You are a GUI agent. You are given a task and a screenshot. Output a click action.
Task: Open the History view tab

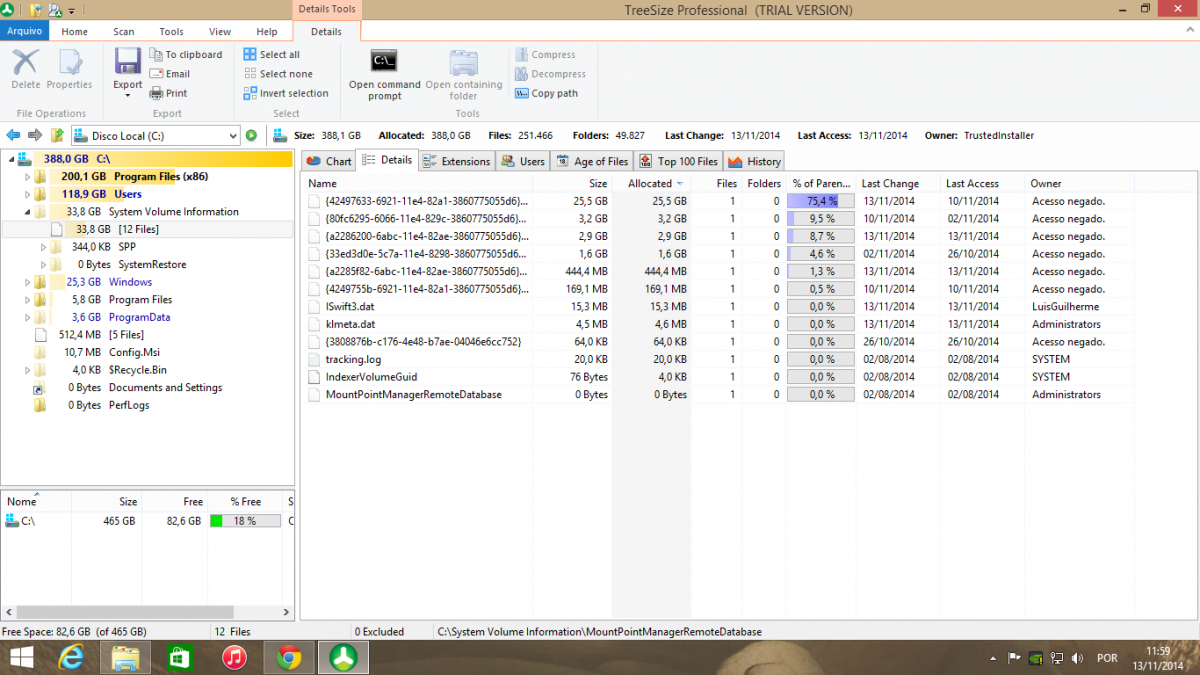coord(754,161)
